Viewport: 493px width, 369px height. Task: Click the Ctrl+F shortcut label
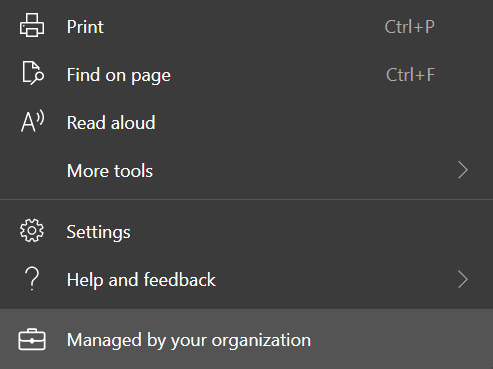point(410,75)
